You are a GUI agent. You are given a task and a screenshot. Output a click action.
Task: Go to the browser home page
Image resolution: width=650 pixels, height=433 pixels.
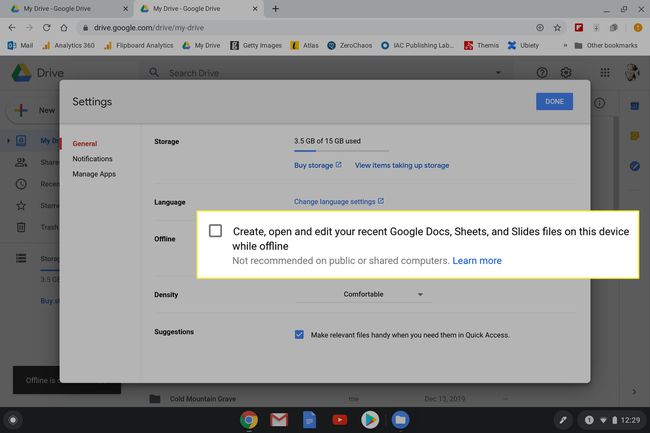pos(64,28)
